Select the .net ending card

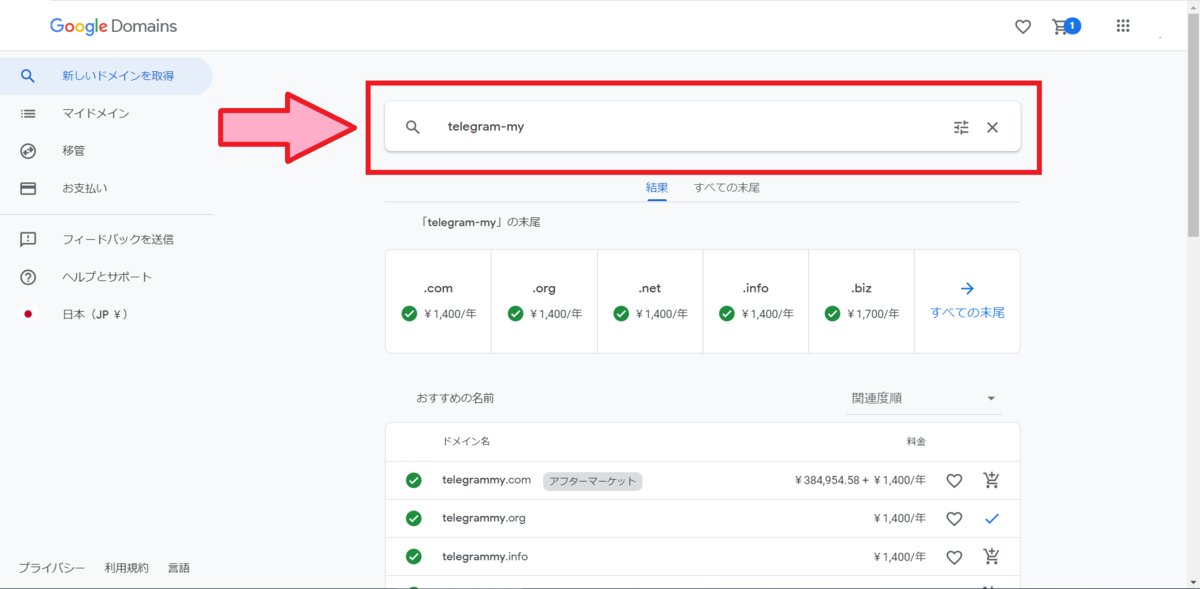click(650, 301)
